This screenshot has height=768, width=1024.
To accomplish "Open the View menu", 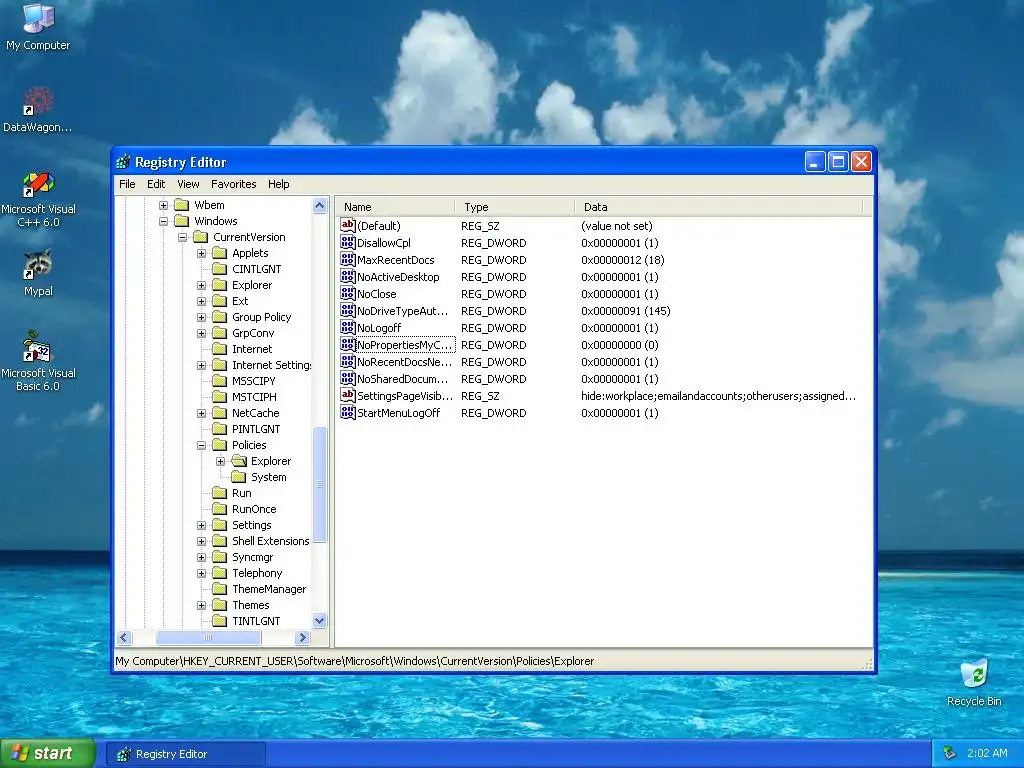I will tap(188, 184).
